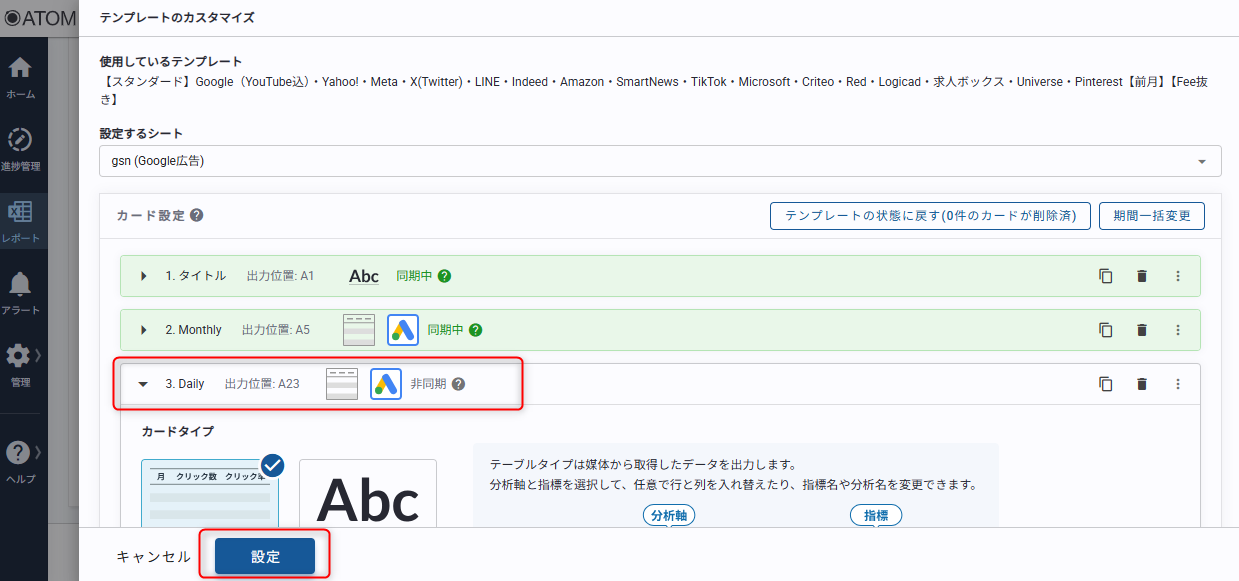
Task: Open the 設定するシート dropdown
Action: 659,161
